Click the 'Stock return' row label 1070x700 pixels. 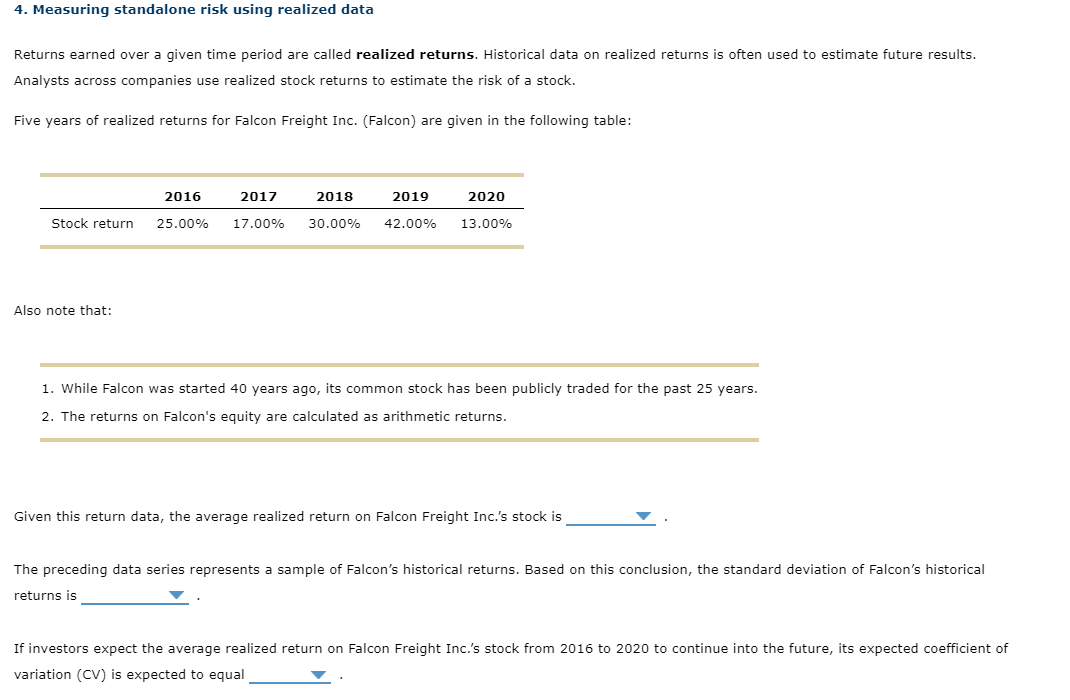(x=92, y=223)
